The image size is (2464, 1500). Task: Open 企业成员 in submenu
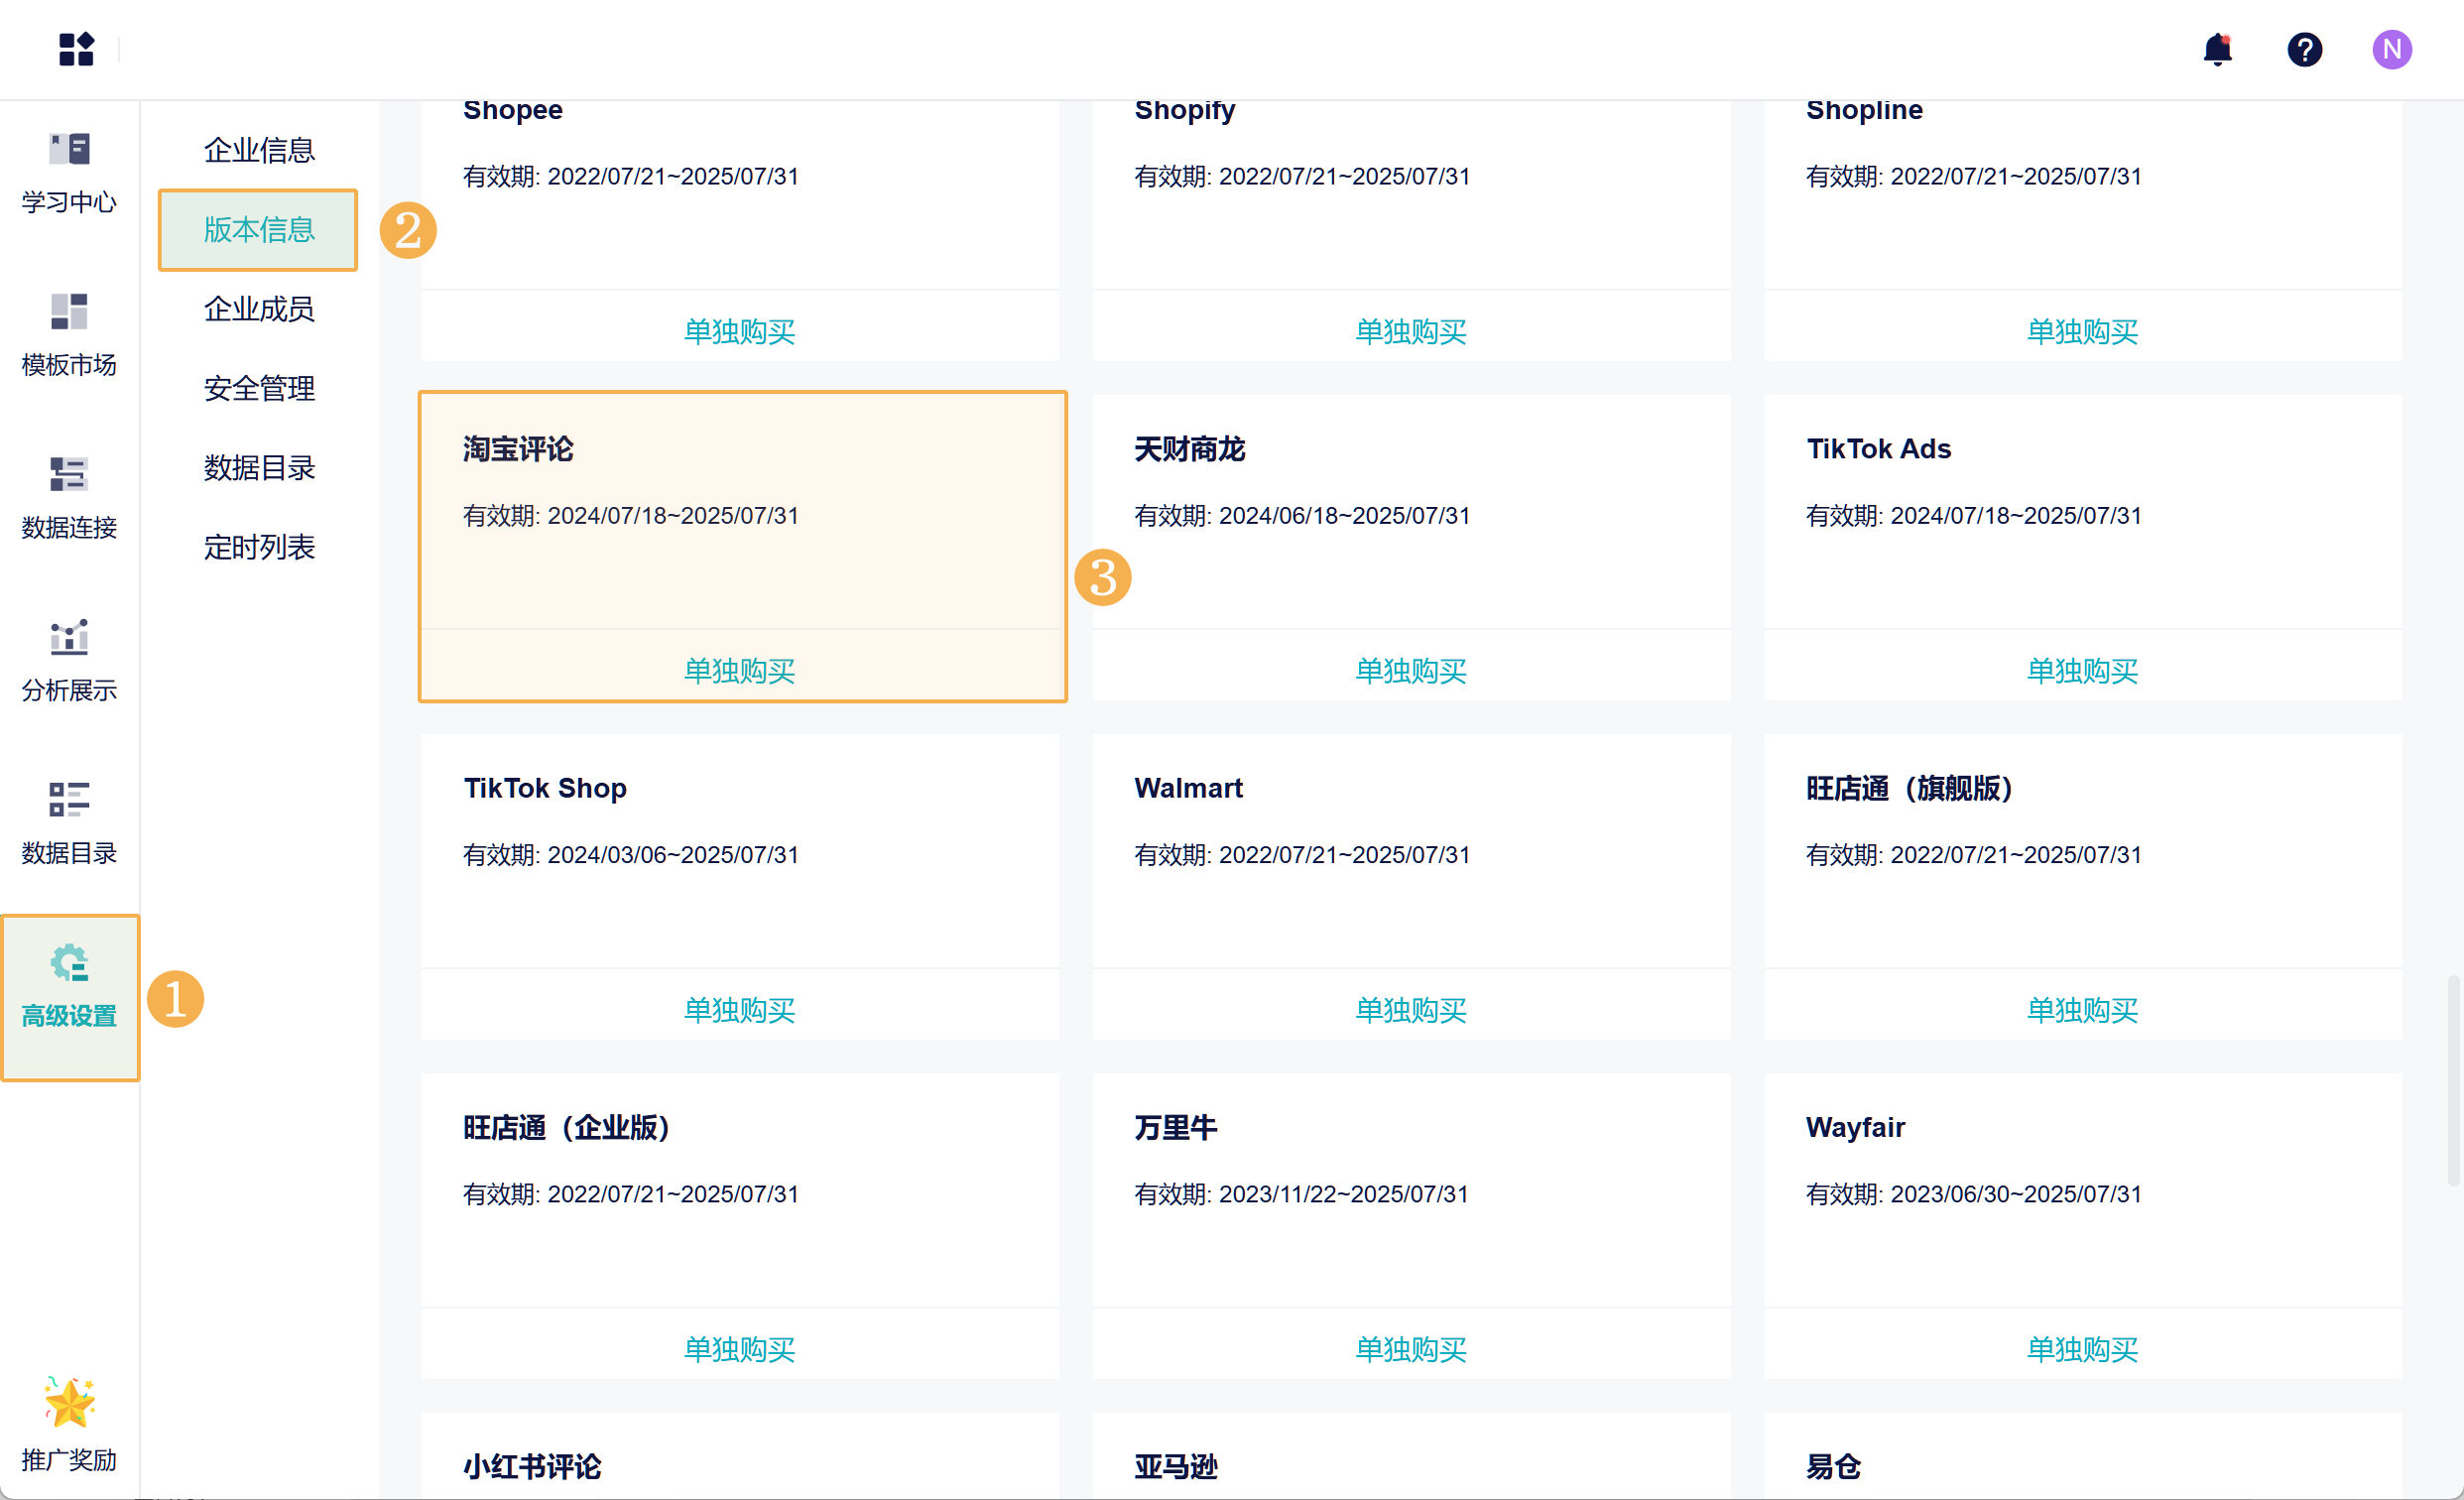(x=259, y=309)
